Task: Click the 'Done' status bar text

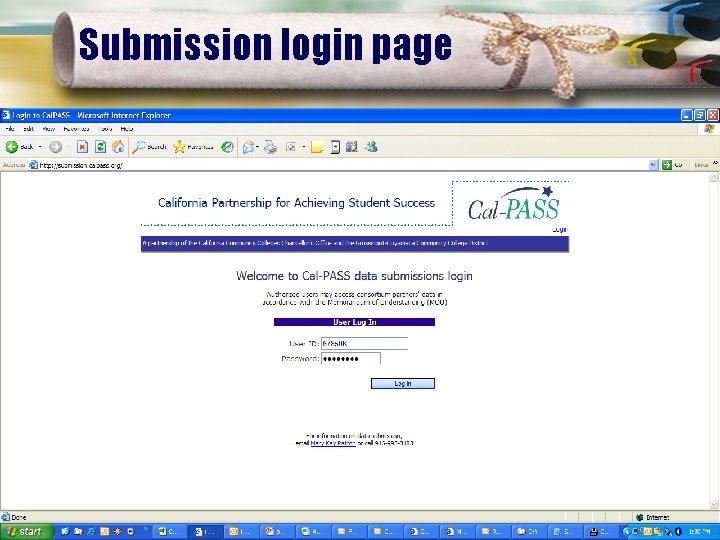Action: (x=19, y=518)
